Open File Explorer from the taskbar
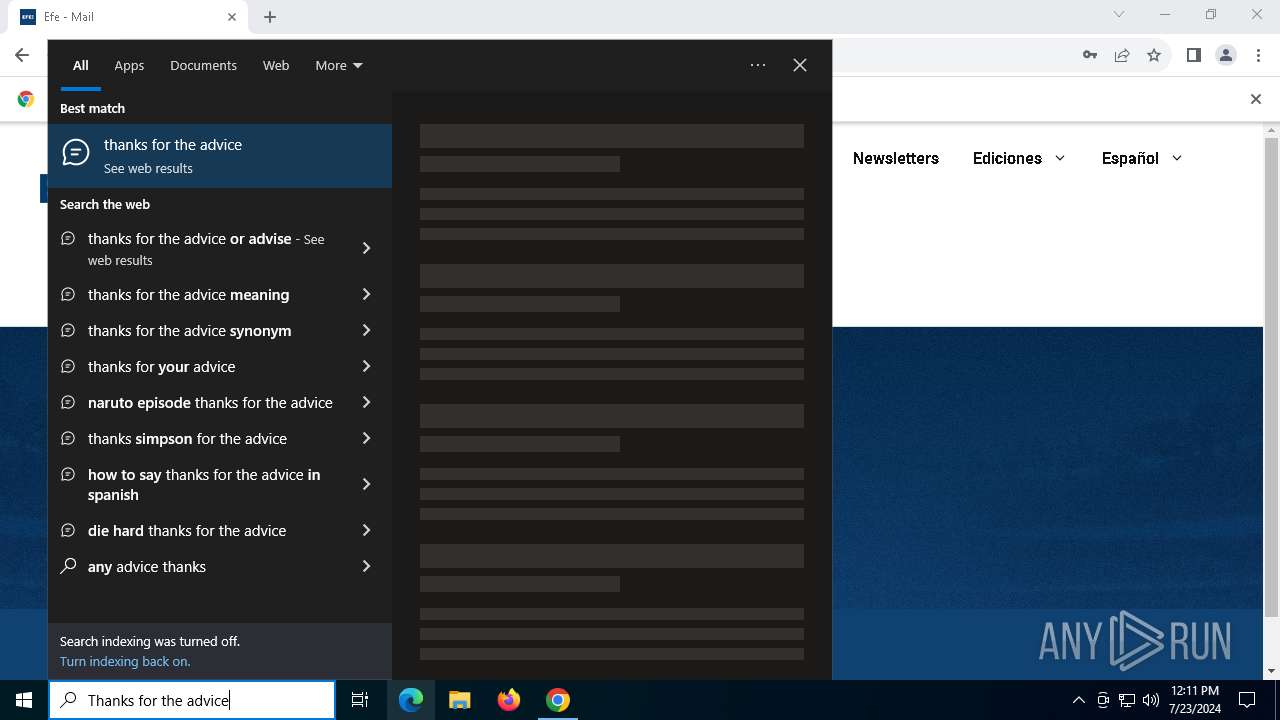1280x720 pixels. pyautogui.click(x=460, y=700)
